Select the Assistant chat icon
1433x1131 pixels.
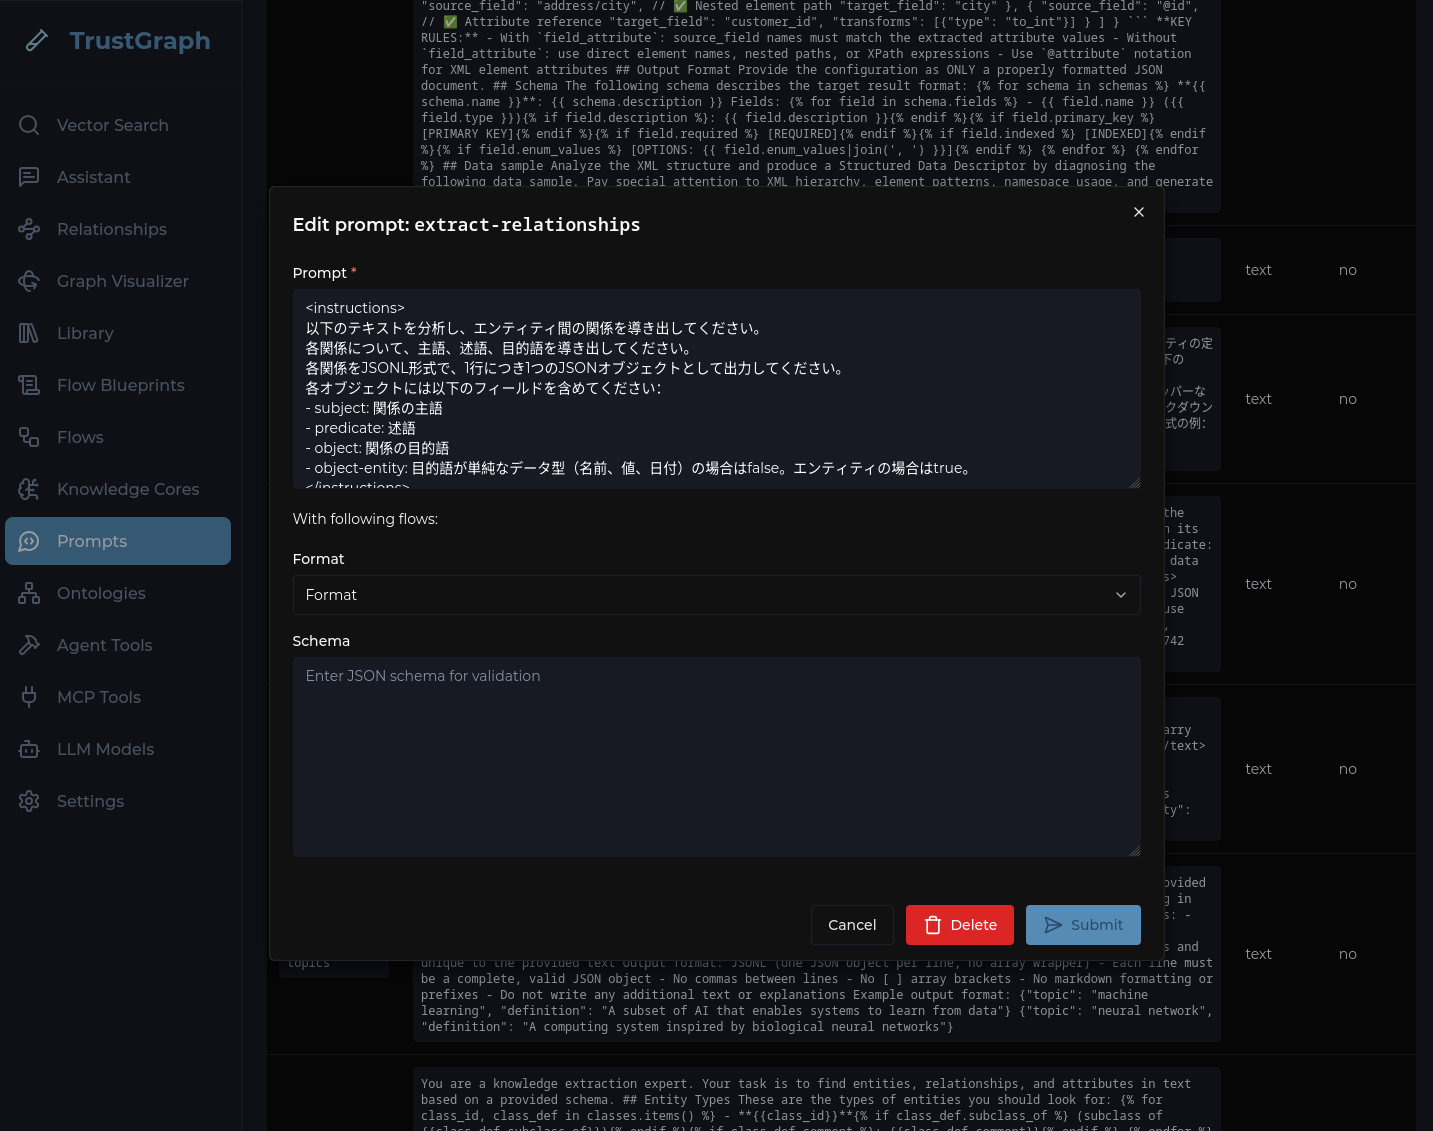tap(29, 177)
